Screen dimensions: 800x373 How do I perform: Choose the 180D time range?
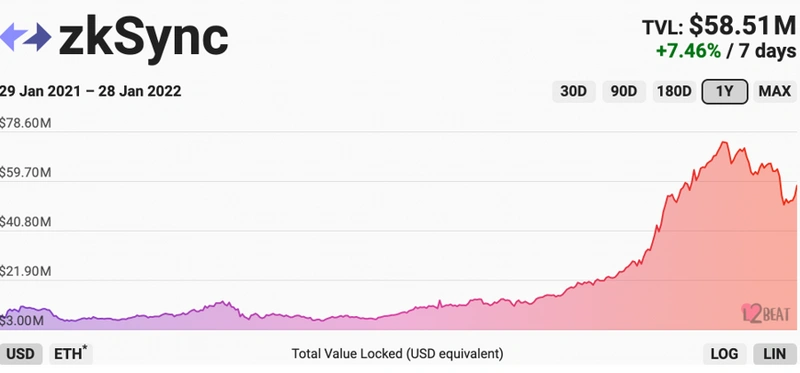(674, 92)
